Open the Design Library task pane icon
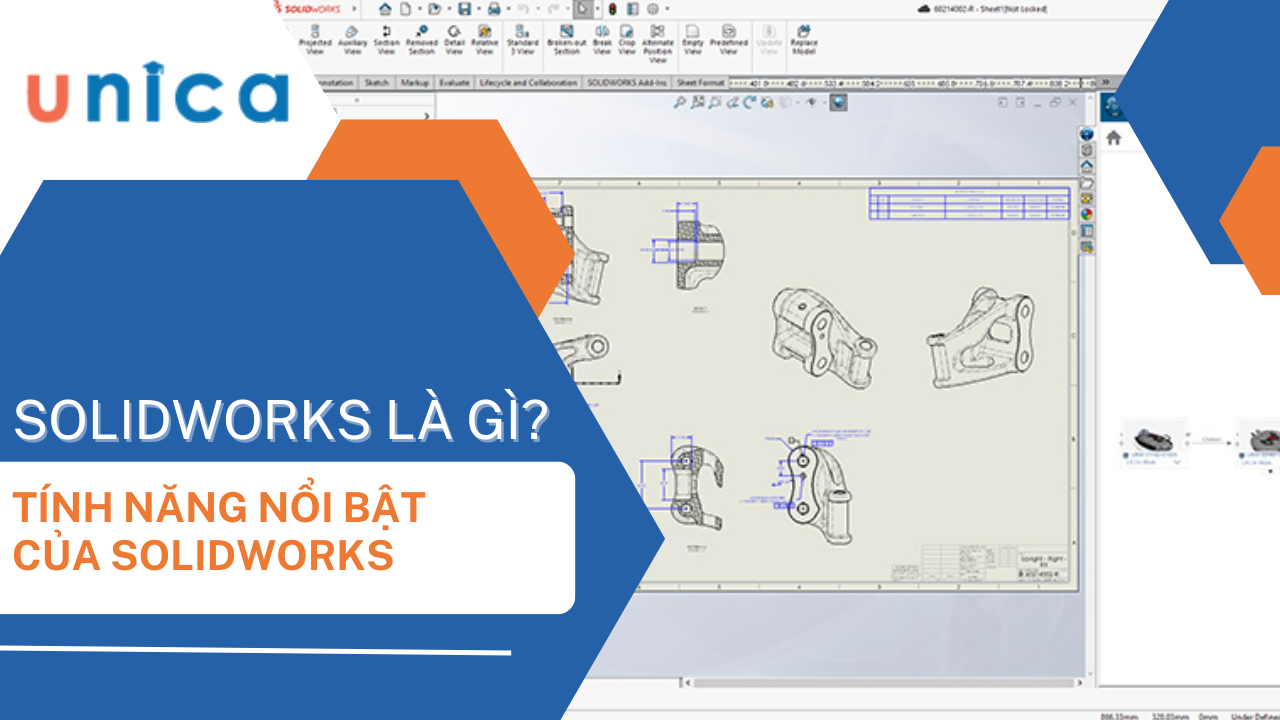This screenshot has width=1280, height=720. pyautogui.click(x=1087, y=150)
